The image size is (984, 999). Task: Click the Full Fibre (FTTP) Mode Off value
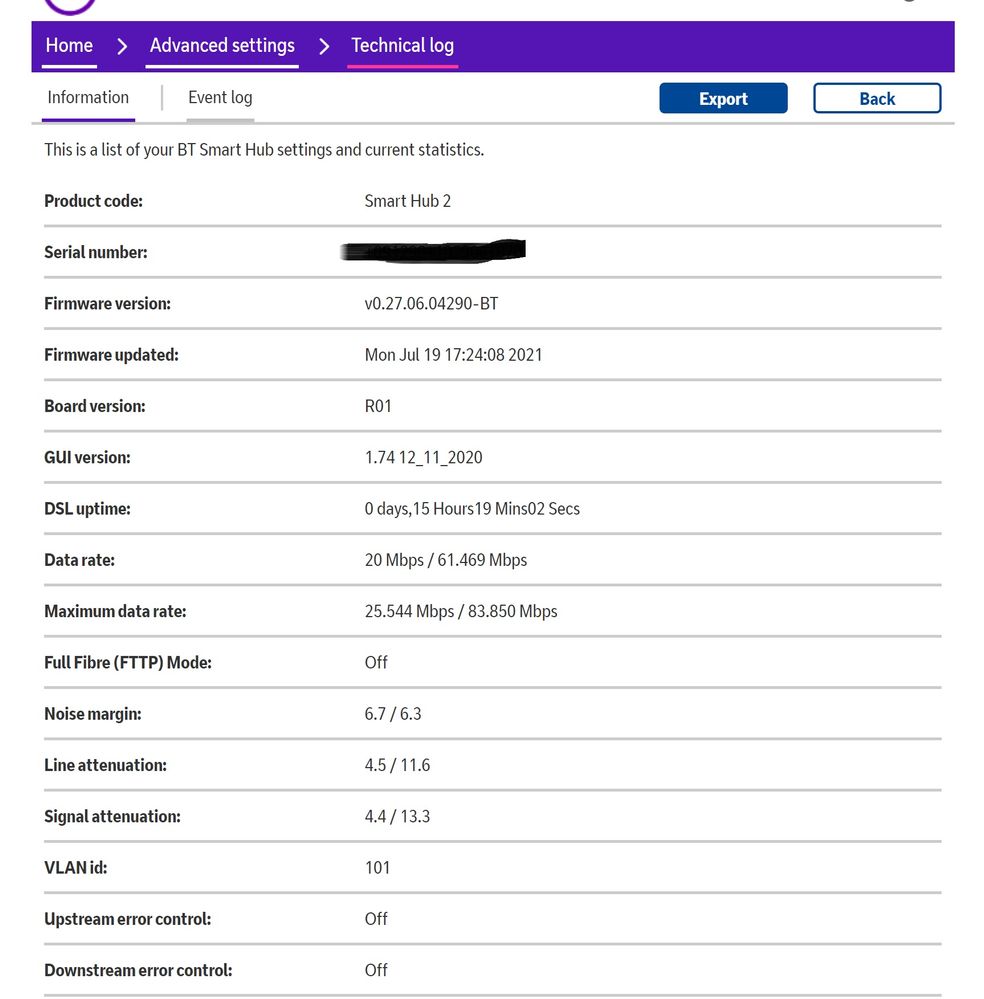[x=376, y=662]
